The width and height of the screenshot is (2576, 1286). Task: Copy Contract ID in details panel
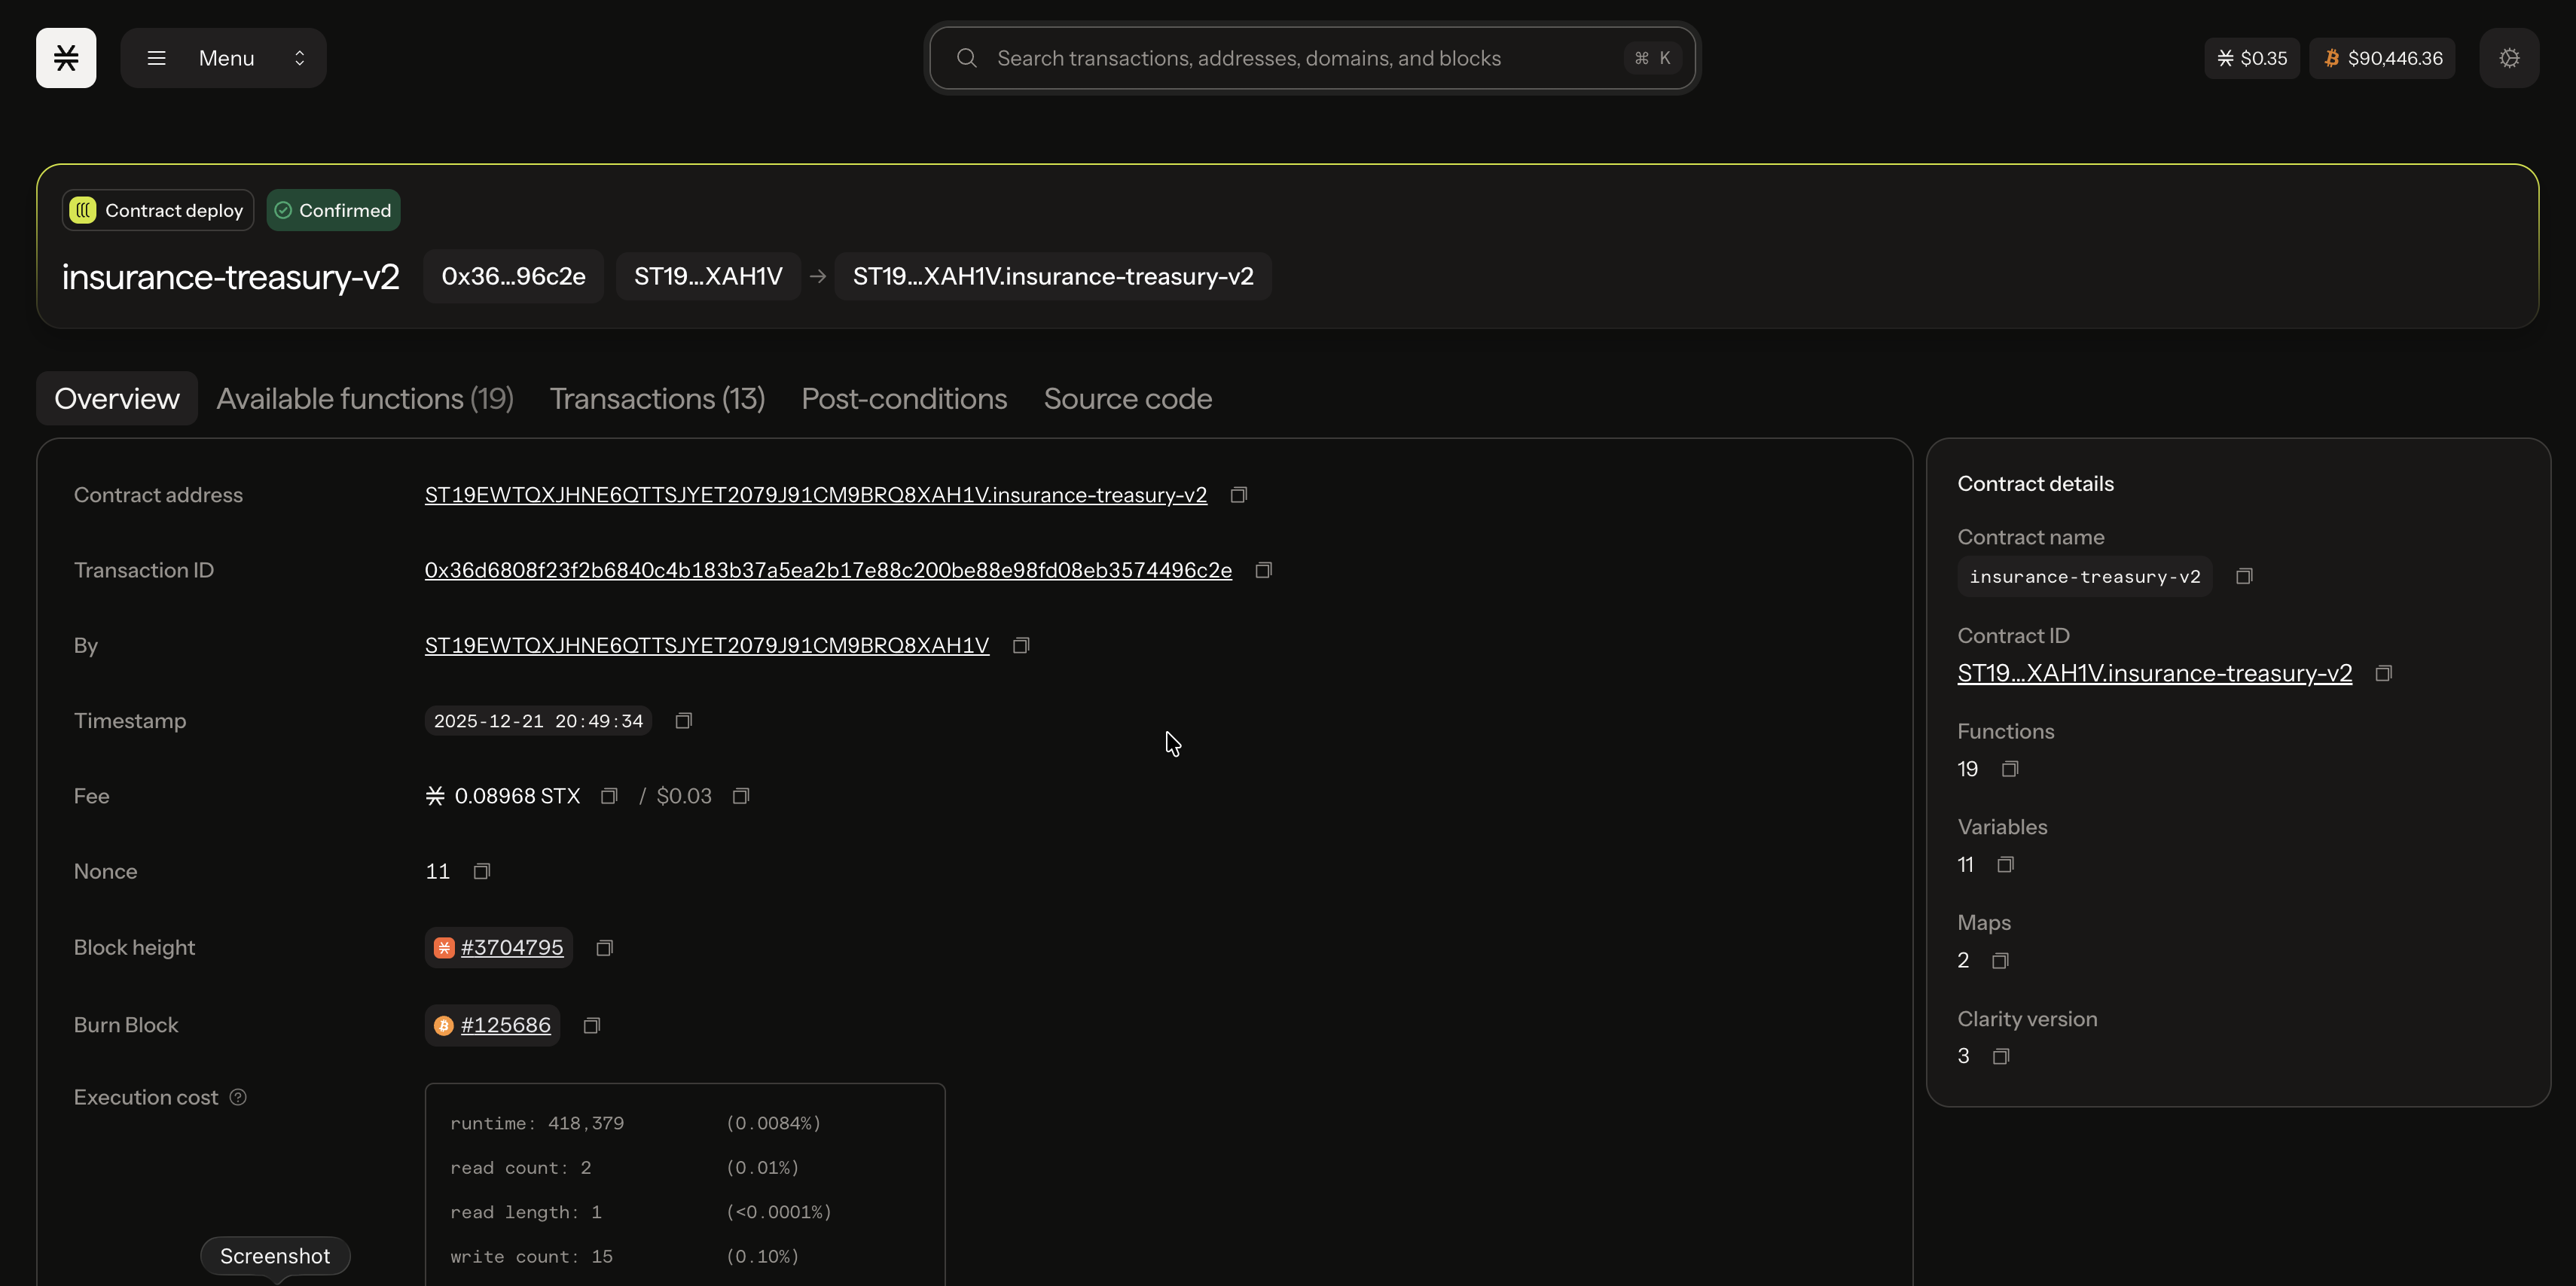click(2383, 674)
